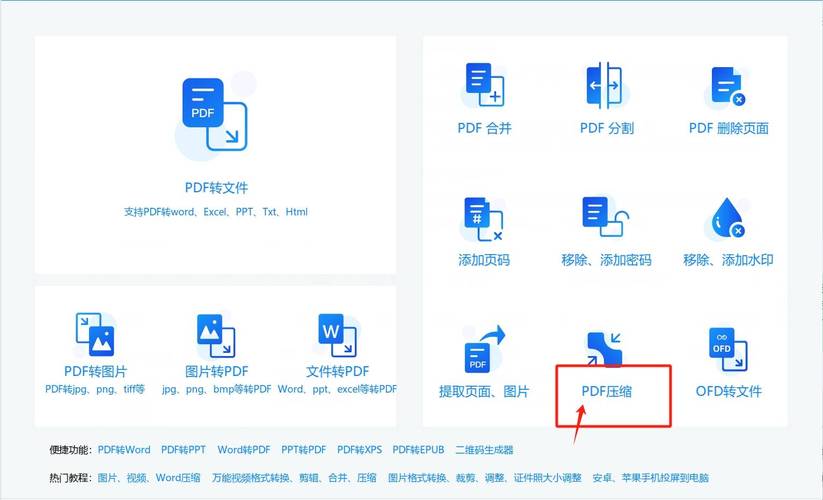Follow the PDF转Word quick link

pyautogui.click(x=124, y=450)
